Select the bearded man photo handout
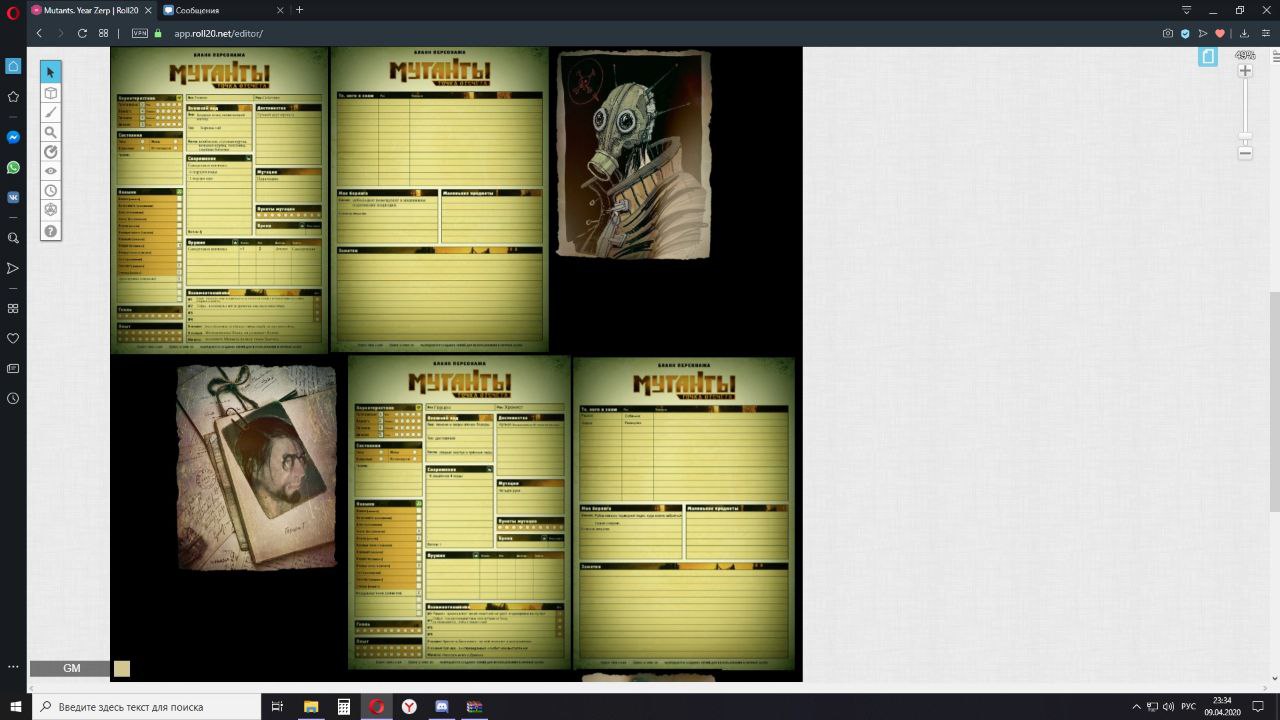This screenshot has width=1280, height=720. point(257,467)
